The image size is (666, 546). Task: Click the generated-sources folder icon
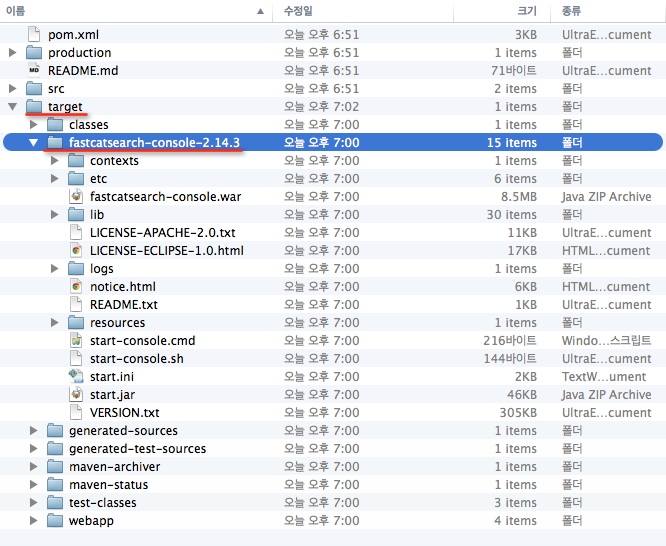click(x=55, y=430)
